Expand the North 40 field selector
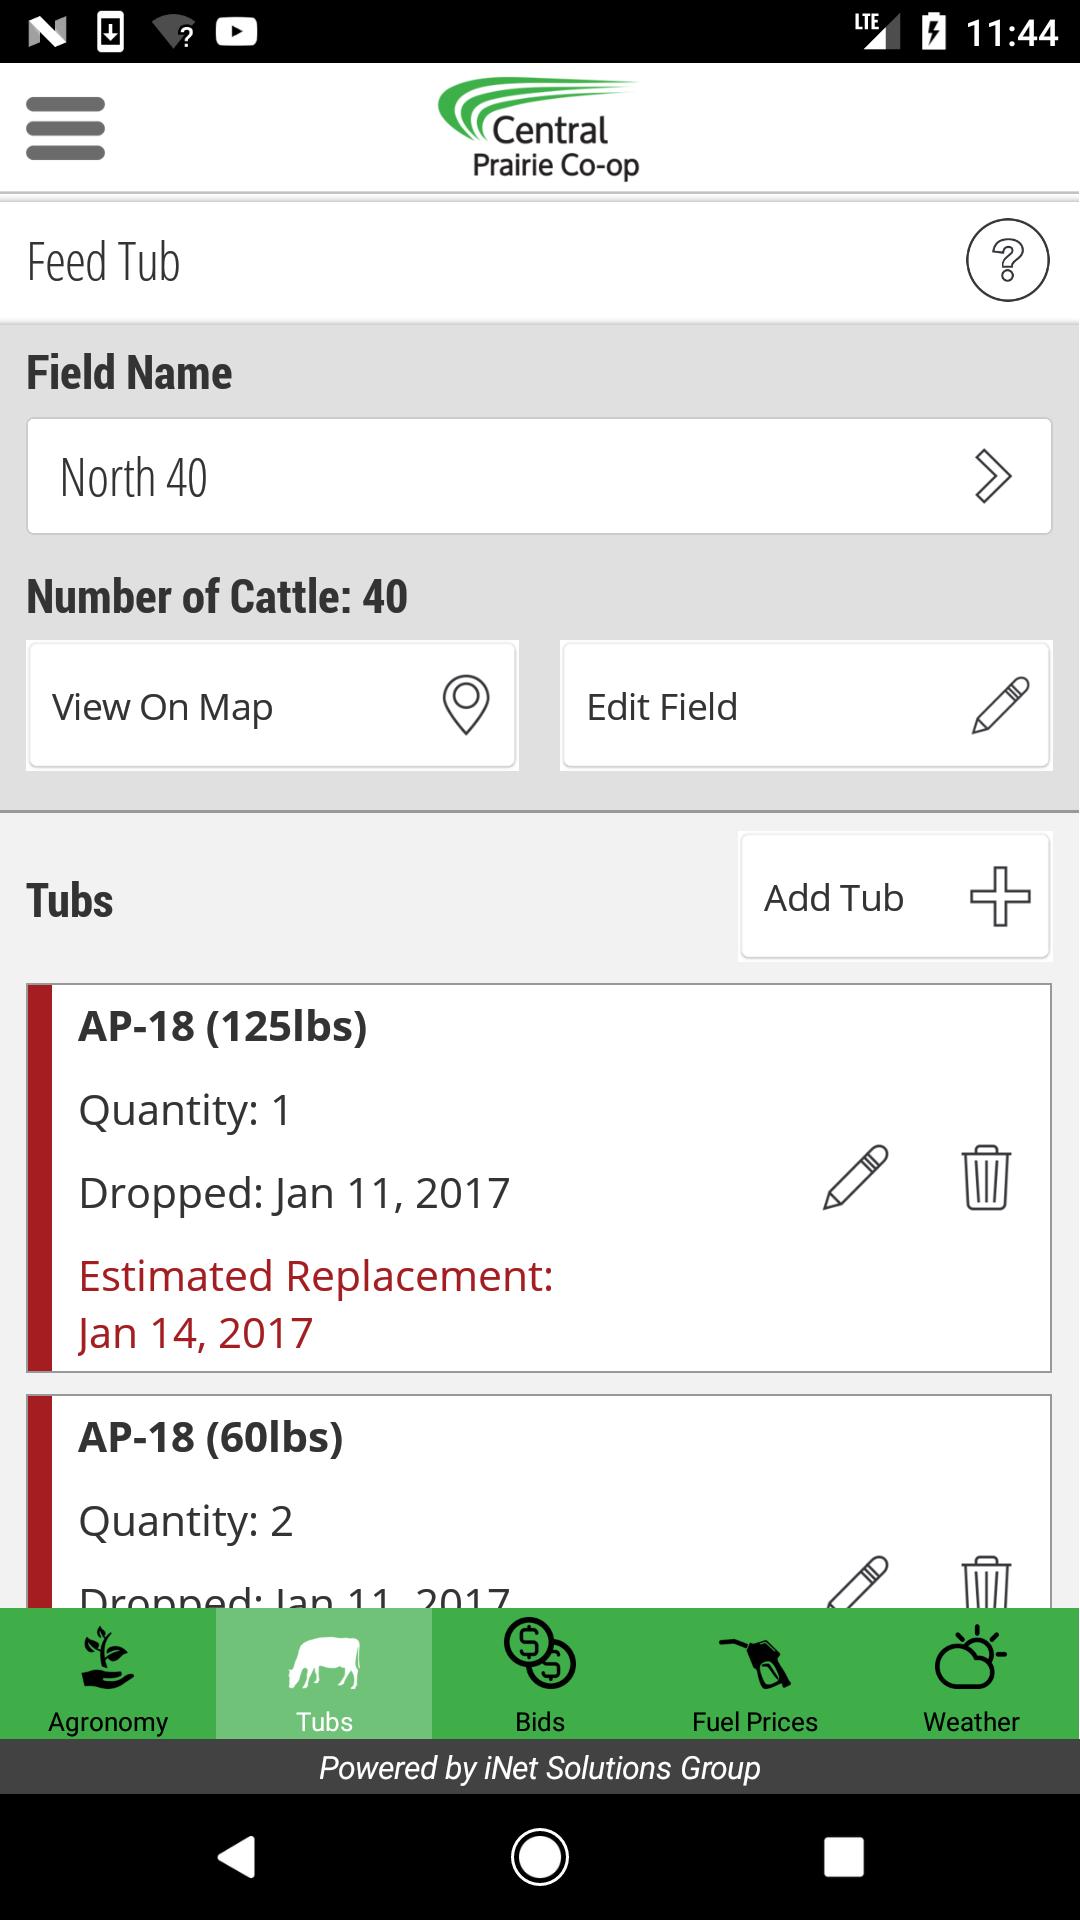Image resolution: width=1080 pixels, height=1920 pixels. point(539,476)
